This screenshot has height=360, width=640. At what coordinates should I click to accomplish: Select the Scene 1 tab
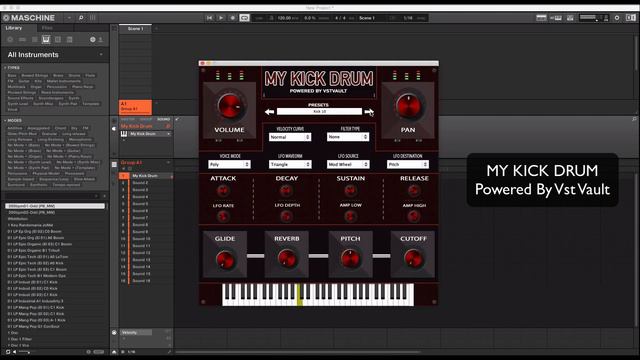coord(136,29)
